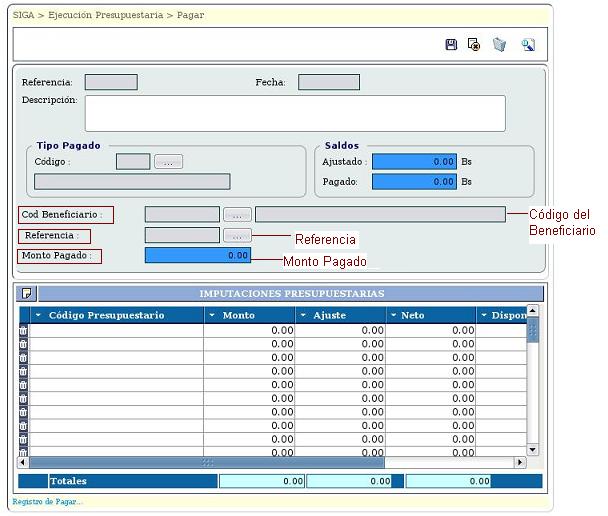
Task: Delete the first grid row with trash icon
Action: tap(24, 330)
